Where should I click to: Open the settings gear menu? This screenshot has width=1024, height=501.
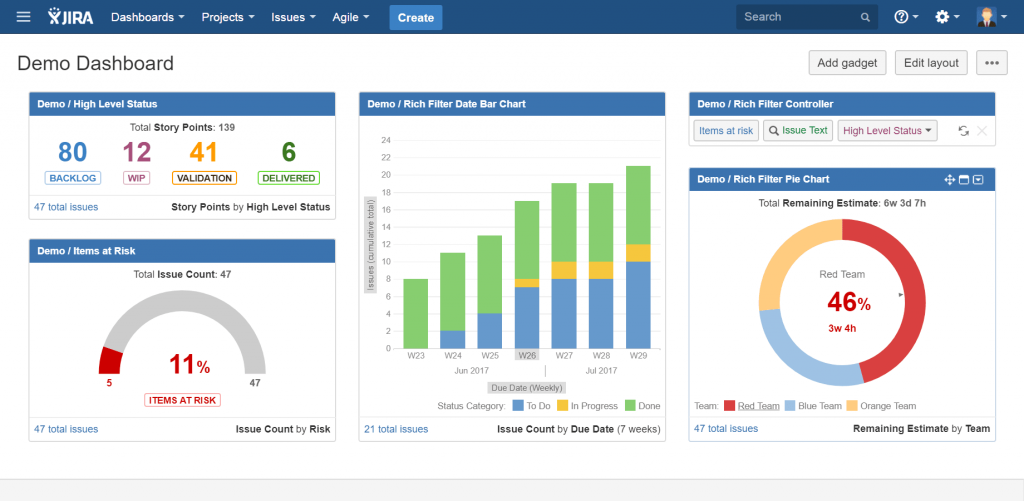coord(947,17)
